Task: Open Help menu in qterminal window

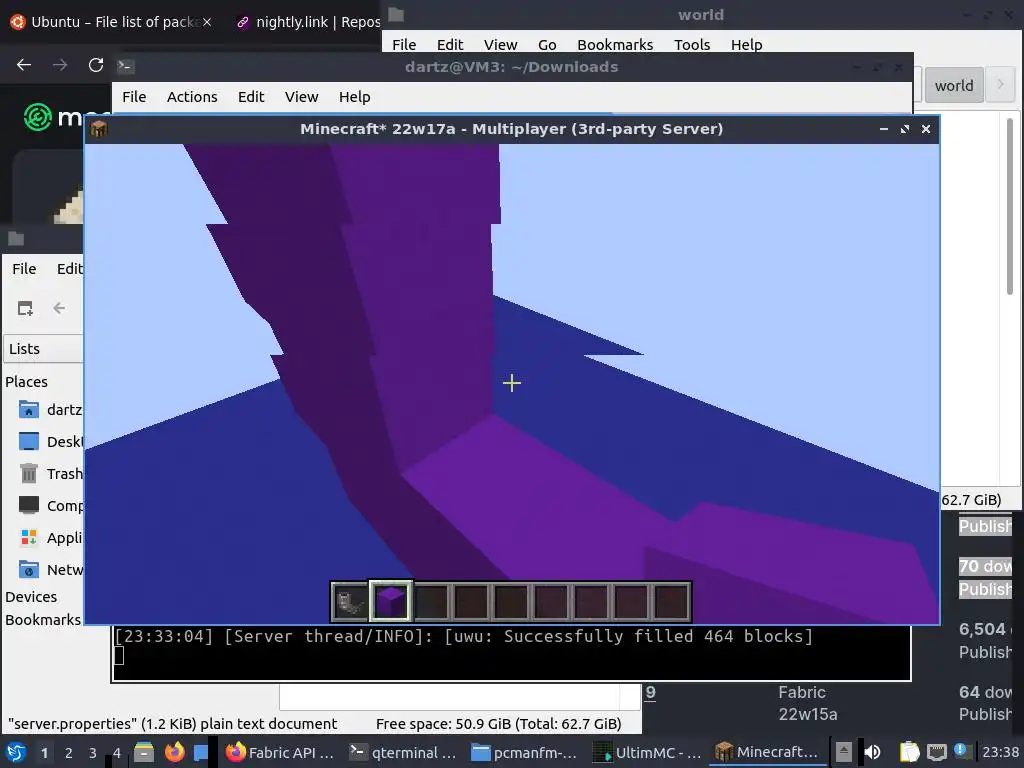Action: [x=355, y=97]
